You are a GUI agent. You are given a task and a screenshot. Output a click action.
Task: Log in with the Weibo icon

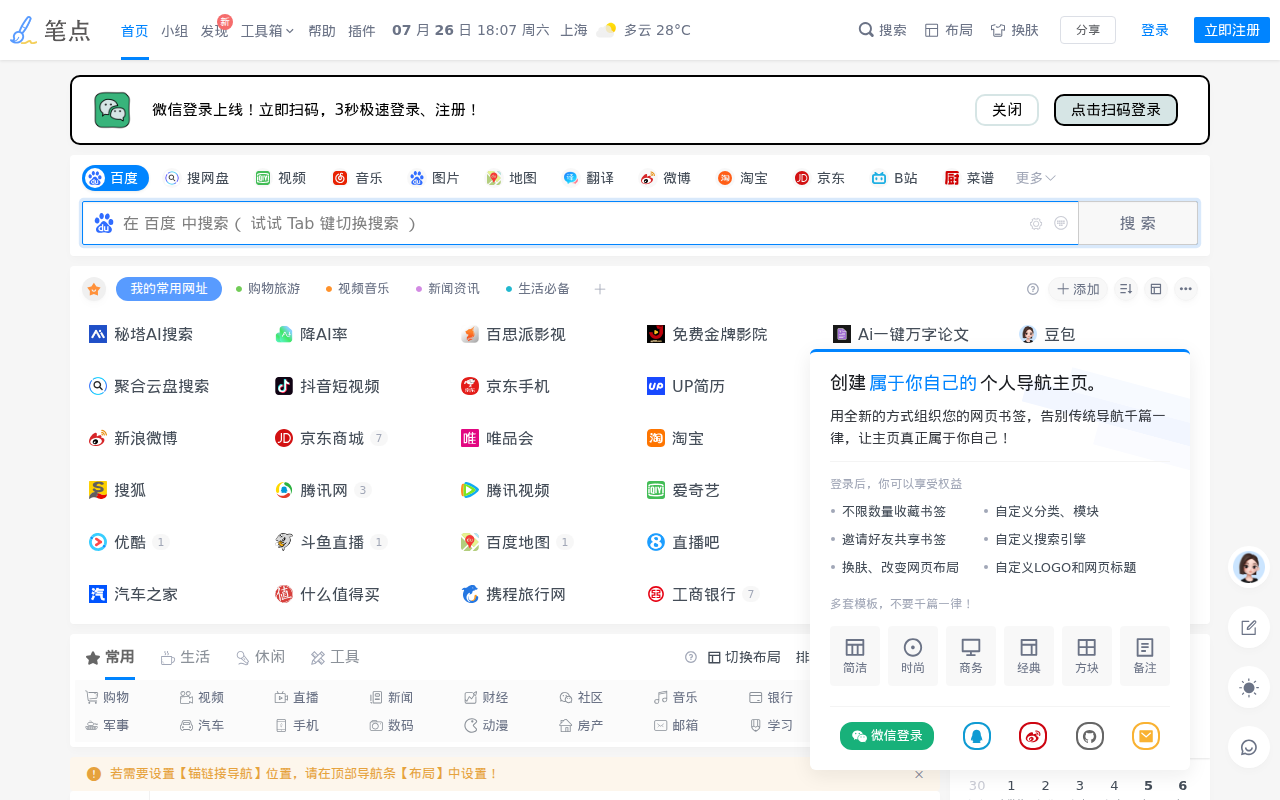click(x=1033, y=736)
